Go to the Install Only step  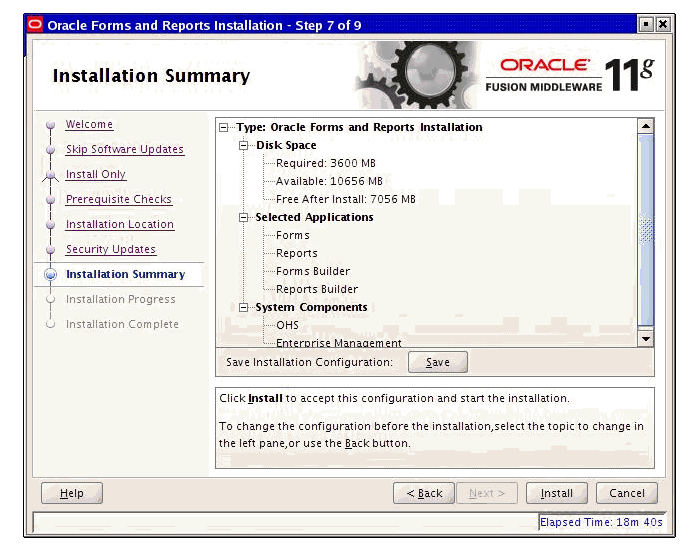tap(96, 174)
